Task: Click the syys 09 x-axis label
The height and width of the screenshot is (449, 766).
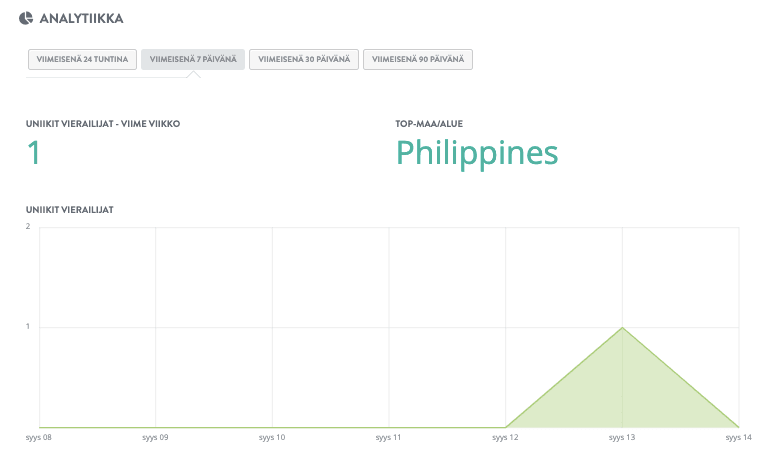Action: pyautogui.click(x=155, y=437)
